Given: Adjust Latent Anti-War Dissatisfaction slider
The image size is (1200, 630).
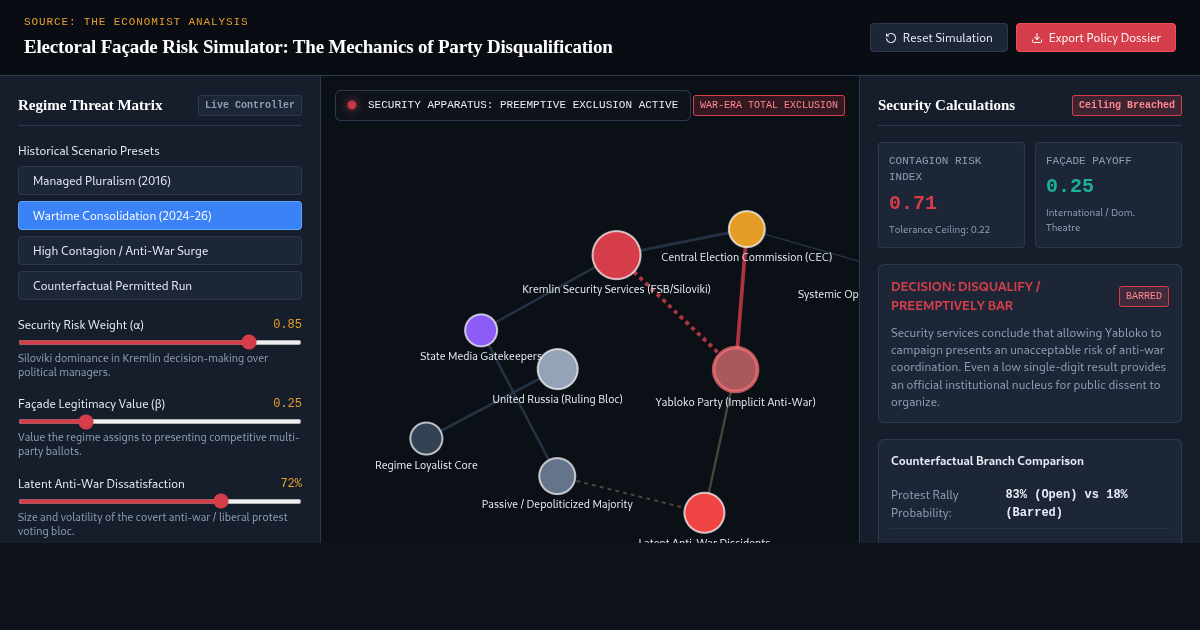Looking at the screenshot, I should [160, 501].
